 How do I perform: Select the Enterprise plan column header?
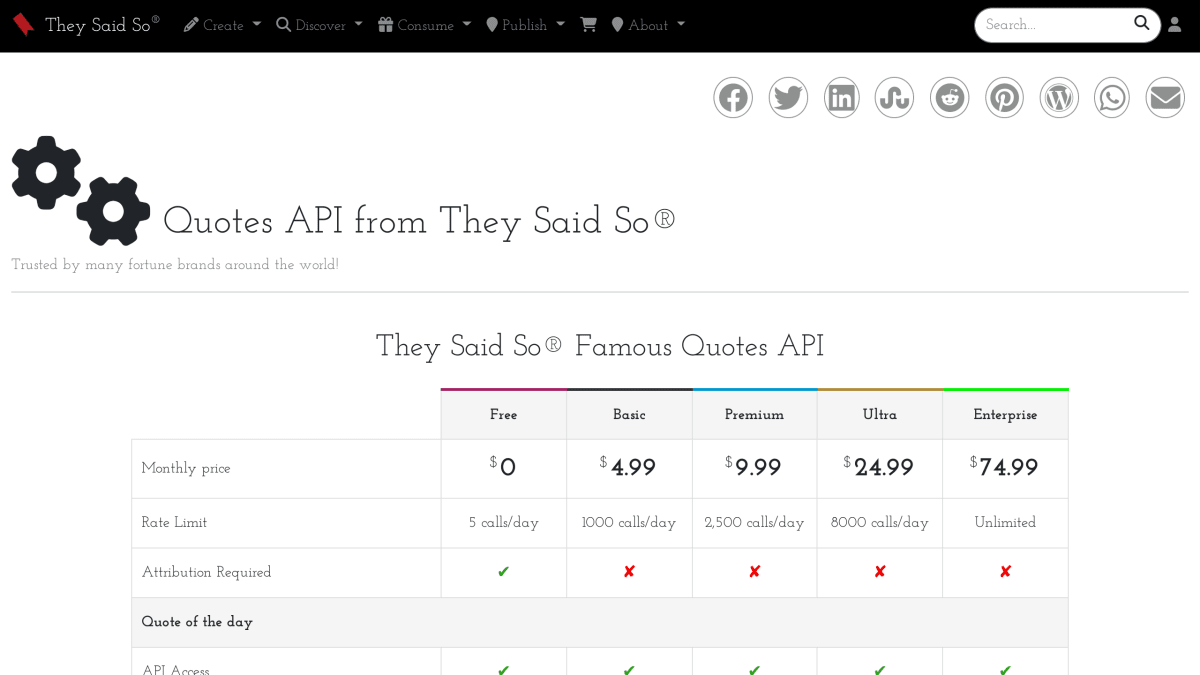pyautogui.click(x=1005, y=415)
